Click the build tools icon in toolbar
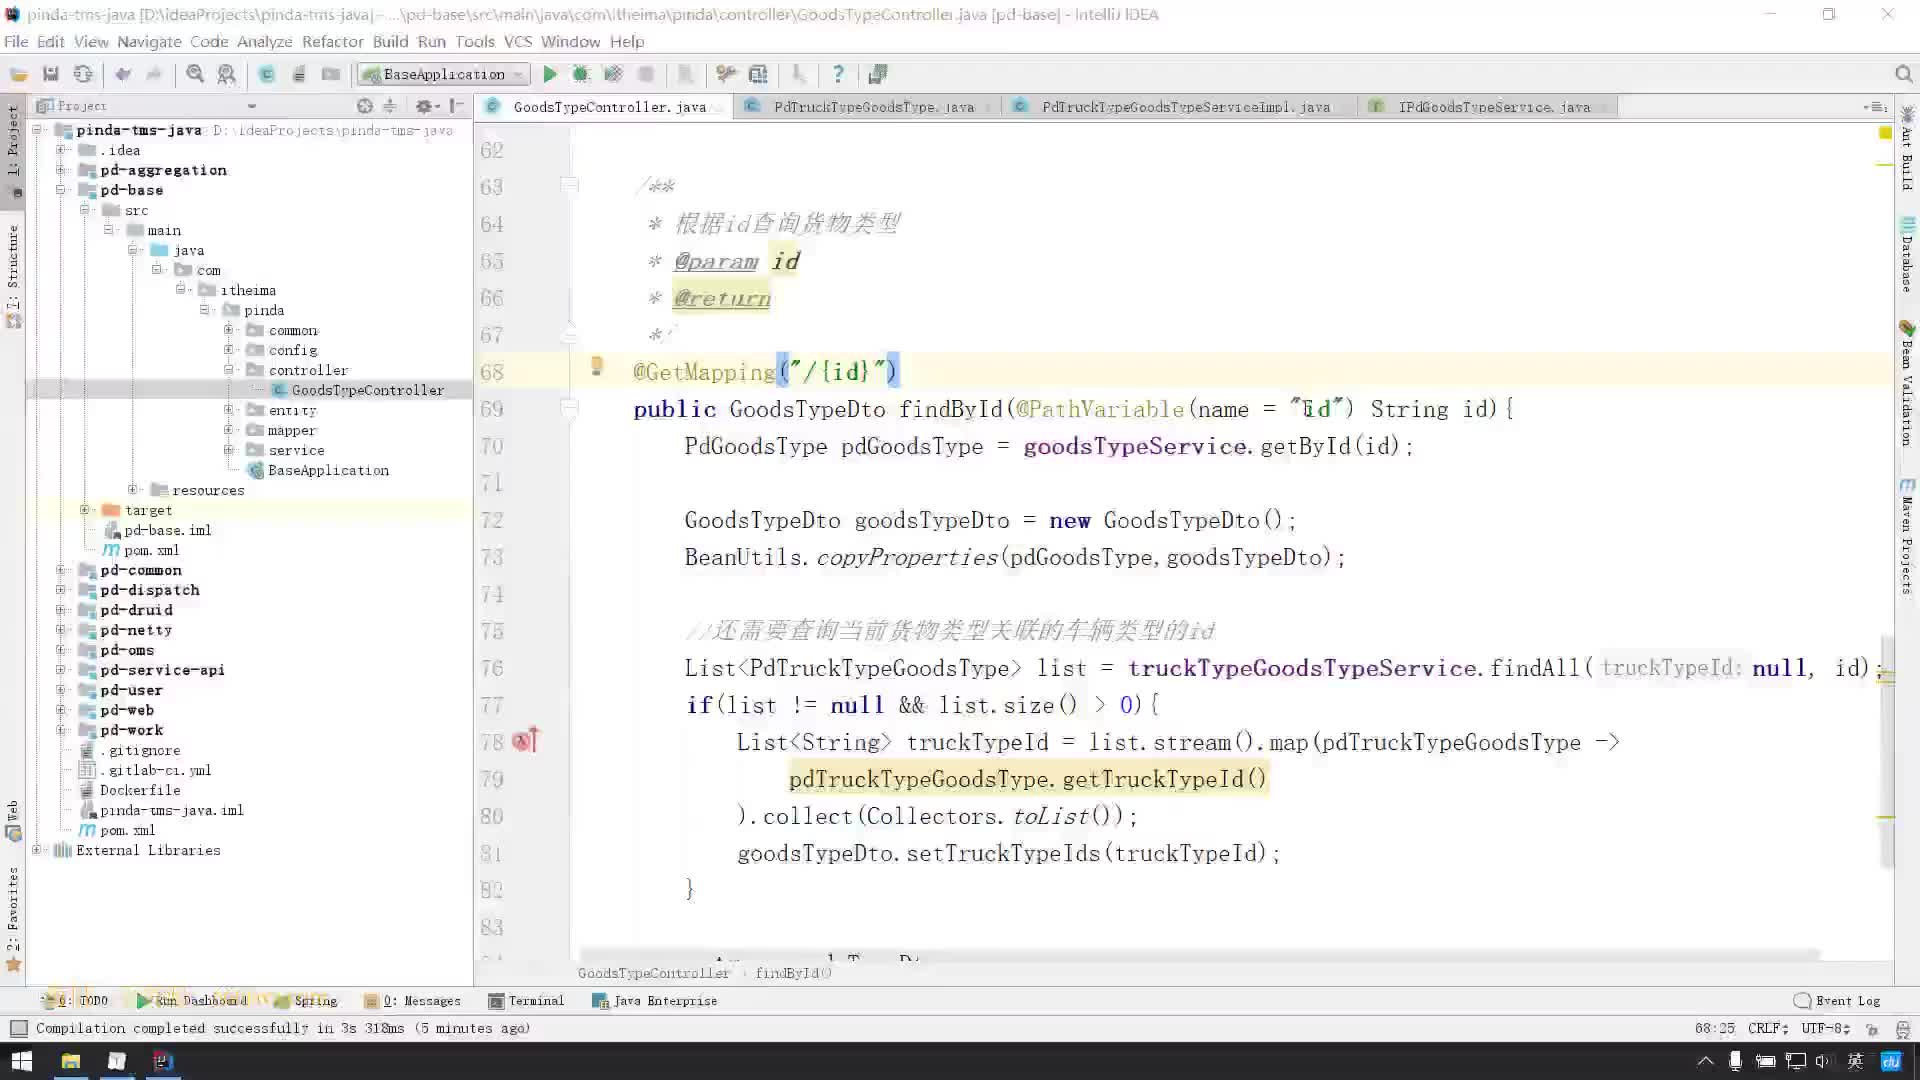 point(726,74)
